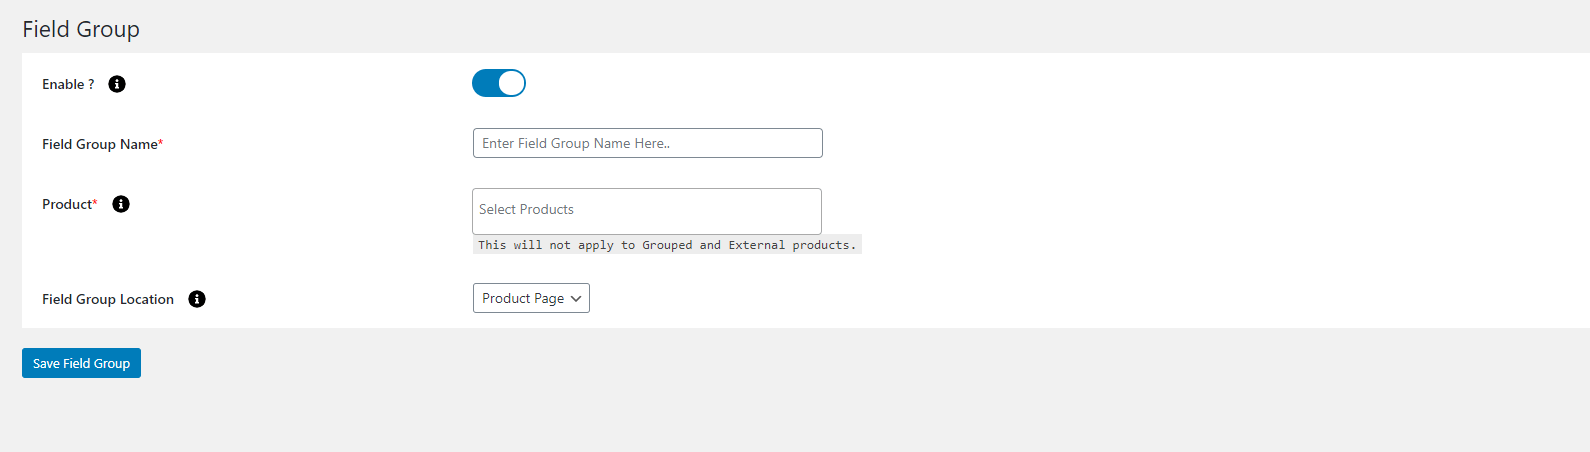1590x452 pixels.
Task: Click the white knob of Enable toggle
Action: click(511, 83)
